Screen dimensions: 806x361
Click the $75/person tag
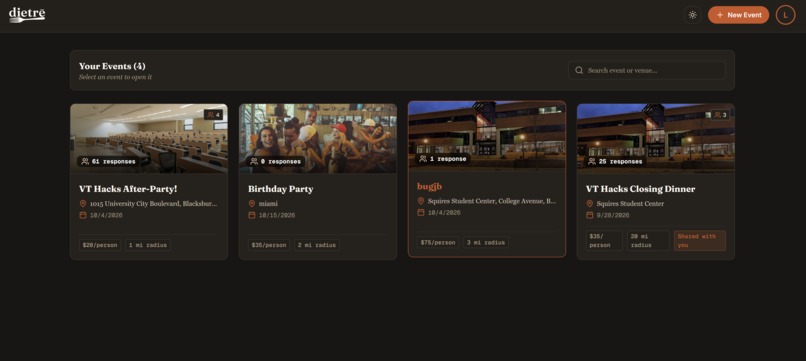point(438,242)
